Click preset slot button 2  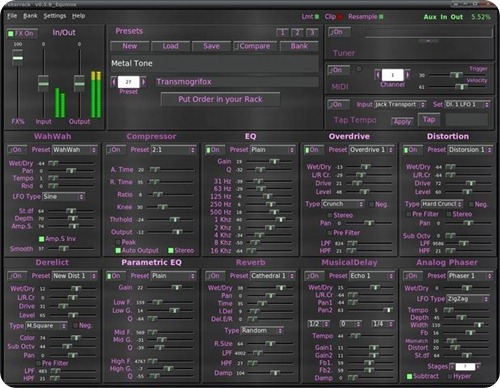tap(297, 33)
